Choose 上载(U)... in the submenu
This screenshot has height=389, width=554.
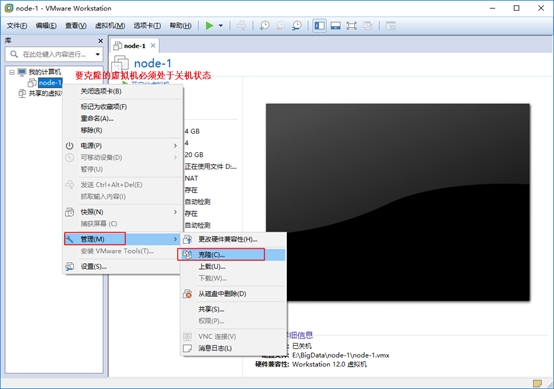233,266
